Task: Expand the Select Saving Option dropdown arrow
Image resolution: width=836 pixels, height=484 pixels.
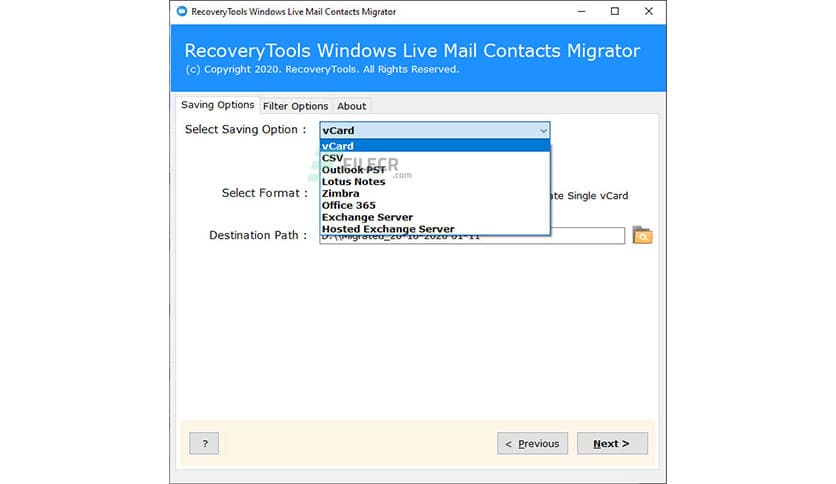Action: 543,131
